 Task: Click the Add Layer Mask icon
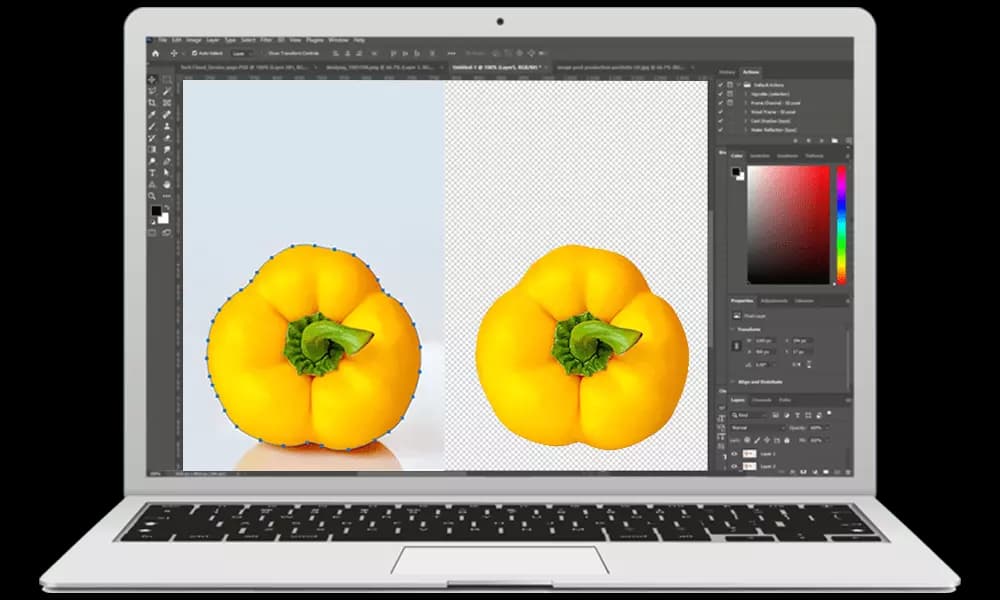point(804,471)
